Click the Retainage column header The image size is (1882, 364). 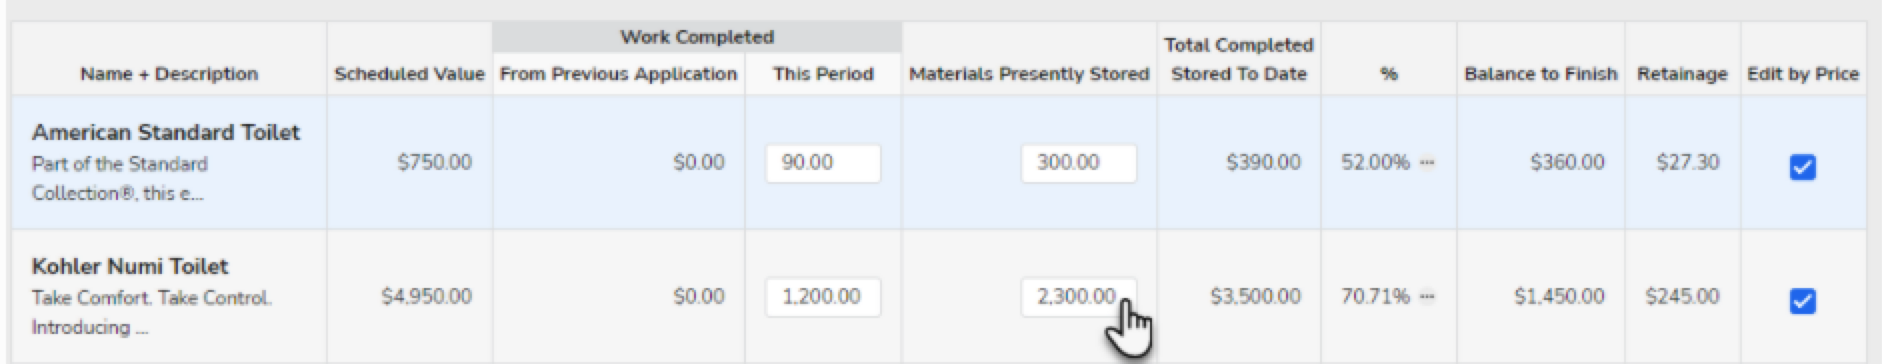coord(1682,74)
